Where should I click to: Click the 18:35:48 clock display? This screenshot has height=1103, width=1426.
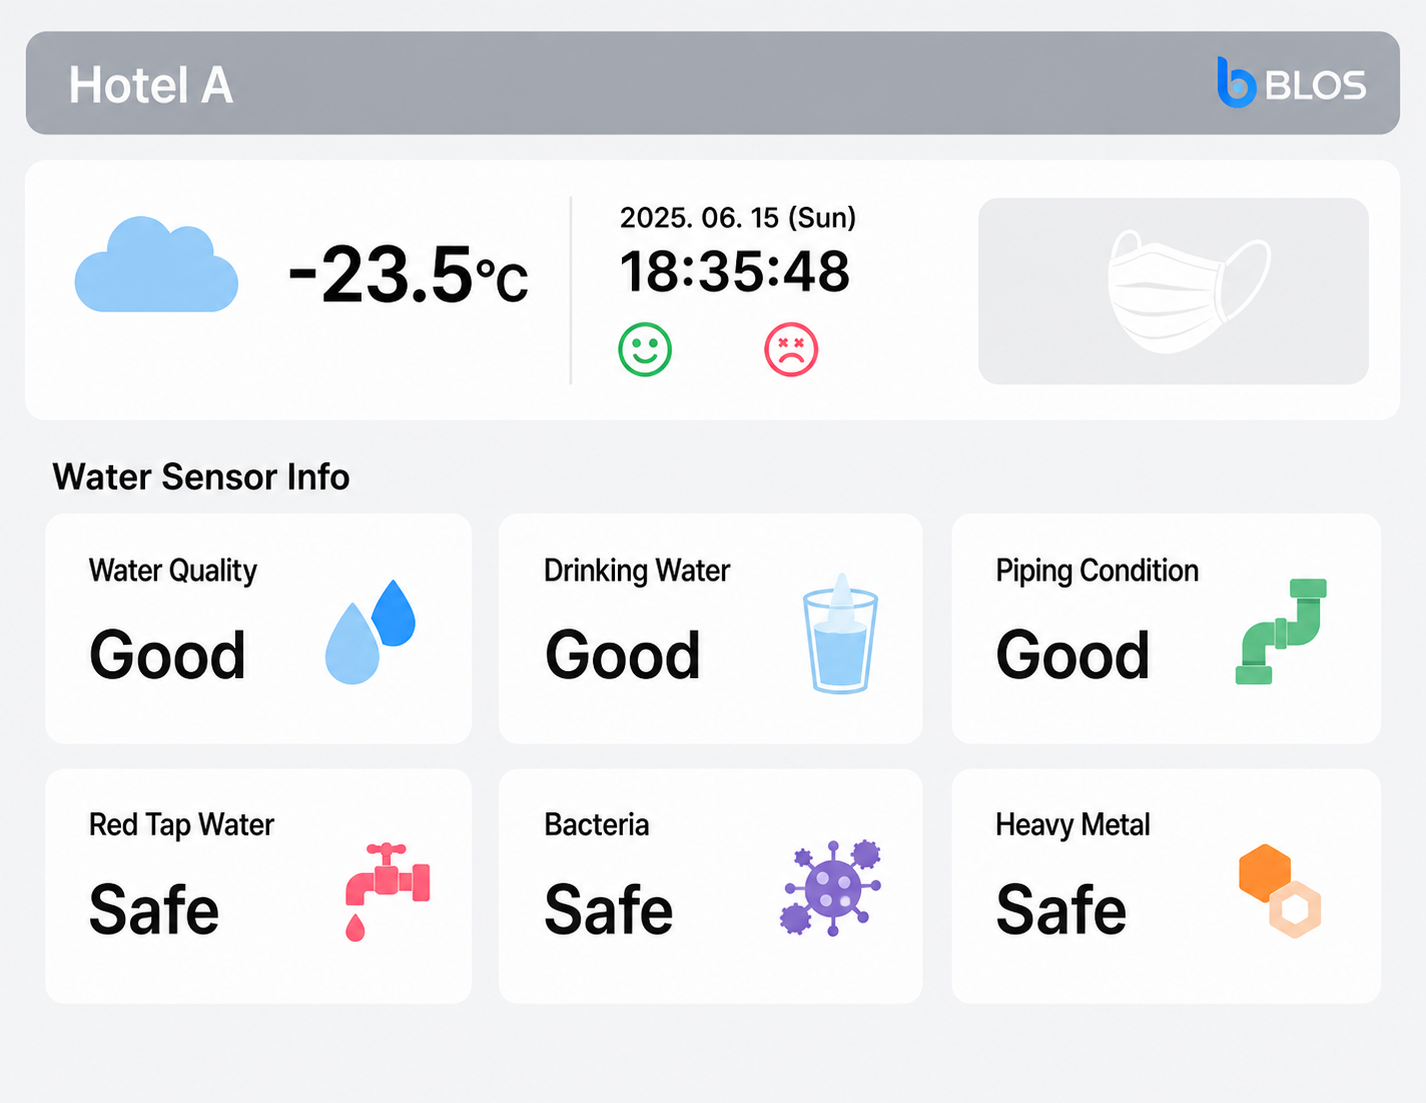click(735, 271)
